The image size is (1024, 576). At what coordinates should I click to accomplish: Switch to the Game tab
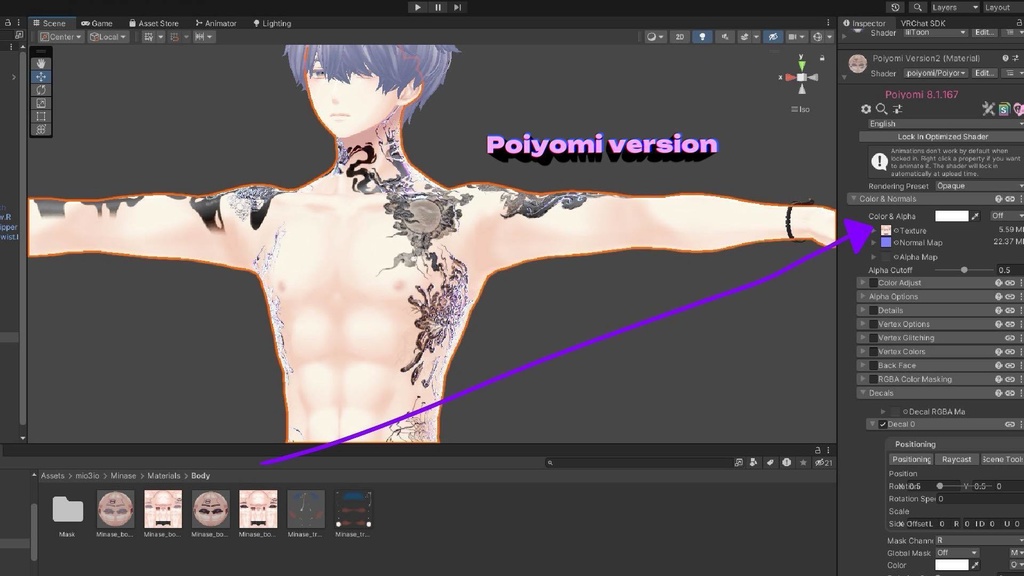coord(97,23)
